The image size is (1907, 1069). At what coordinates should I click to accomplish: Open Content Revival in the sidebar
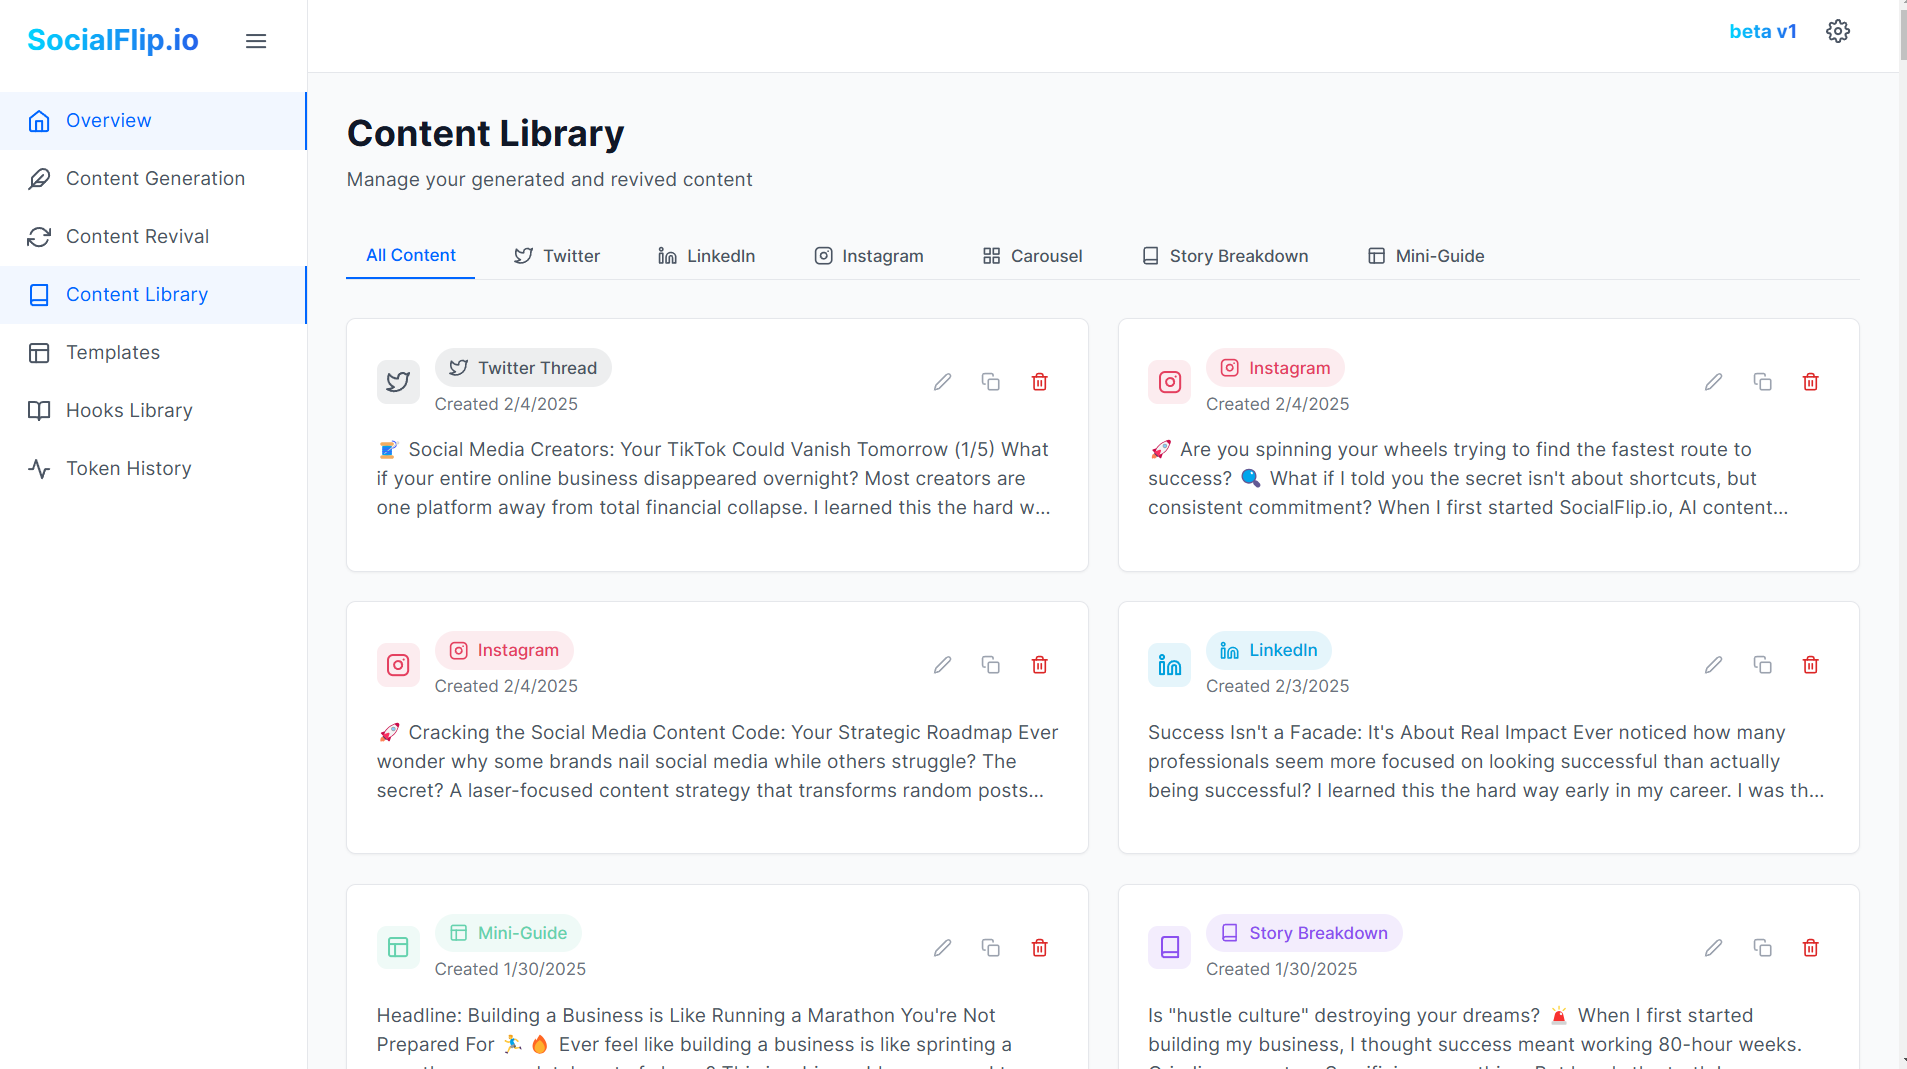(153, 237)
